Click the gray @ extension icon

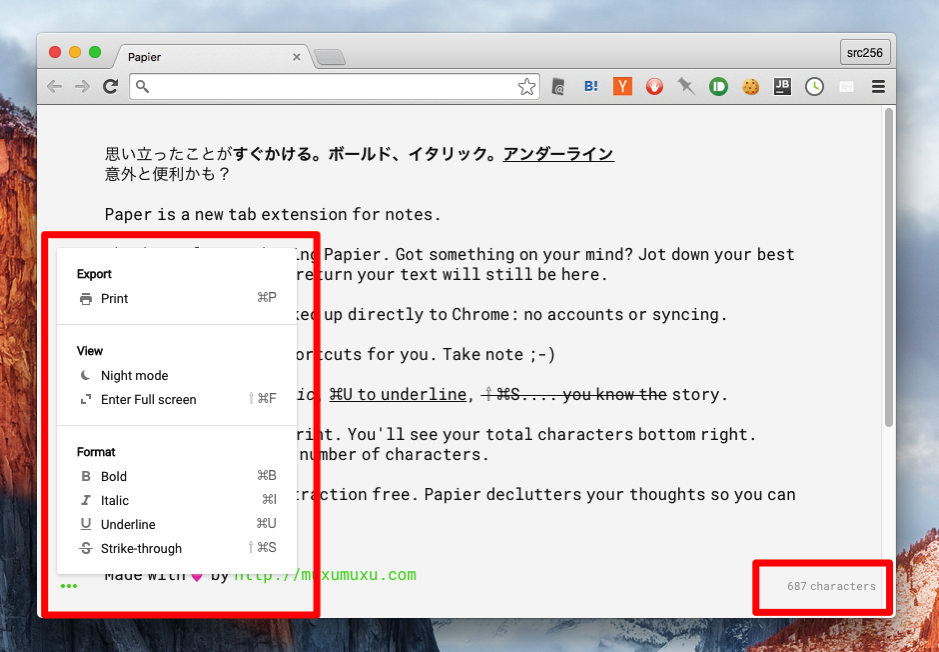(x=558, y=87)
